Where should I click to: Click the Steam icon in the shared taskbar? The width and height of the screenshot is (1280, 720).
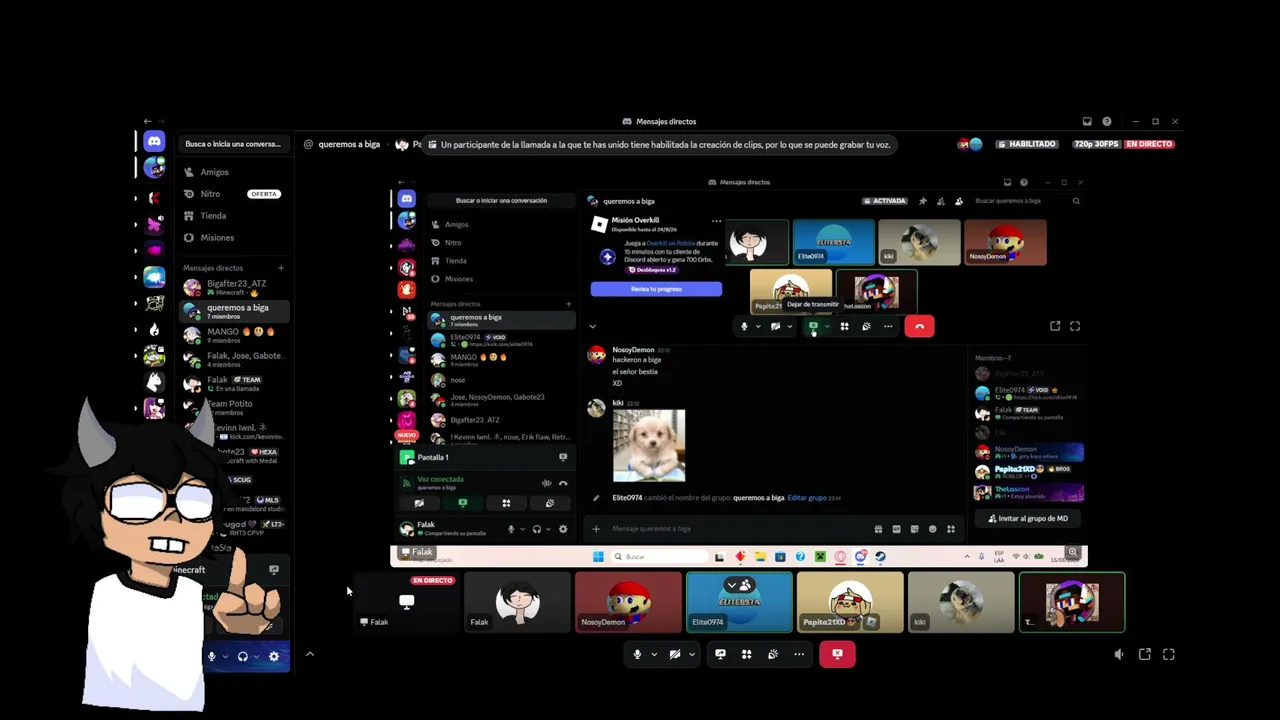click(x=880, y=557)
